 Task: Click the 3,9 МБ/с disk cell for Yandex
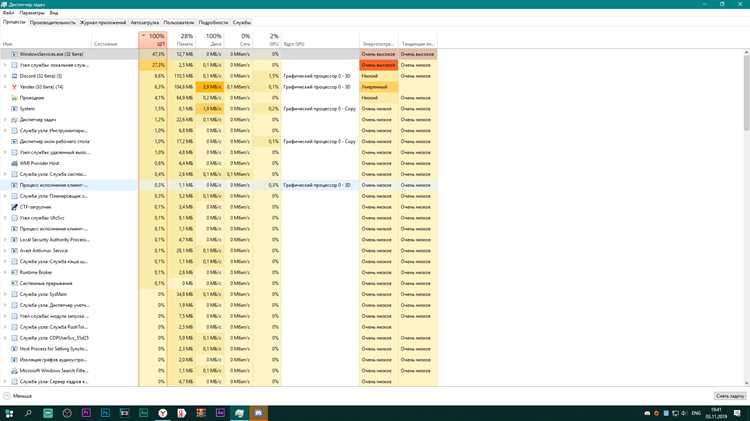[x=210, y=87]
